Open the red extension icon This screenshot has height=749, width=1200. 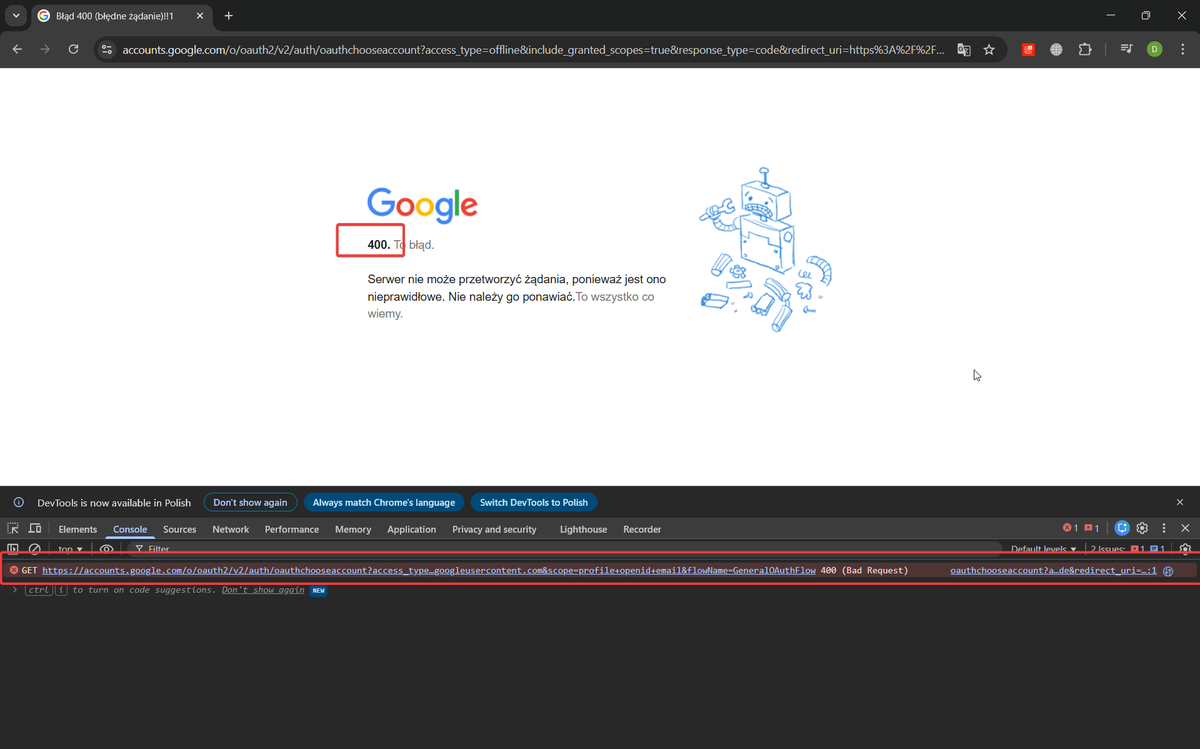coord(1028,49)
